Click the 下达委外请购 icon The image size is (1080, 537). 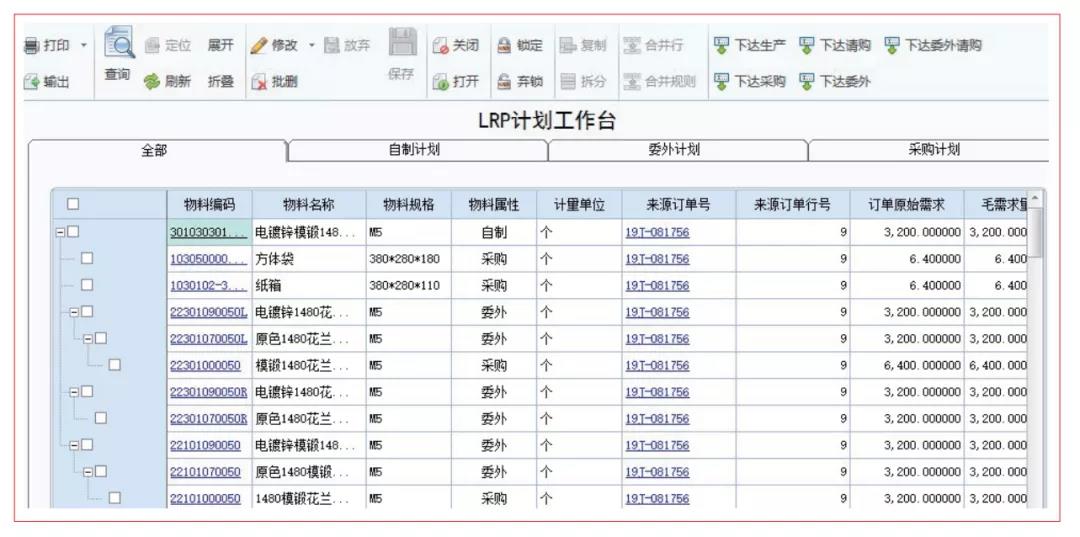[892, 46]
